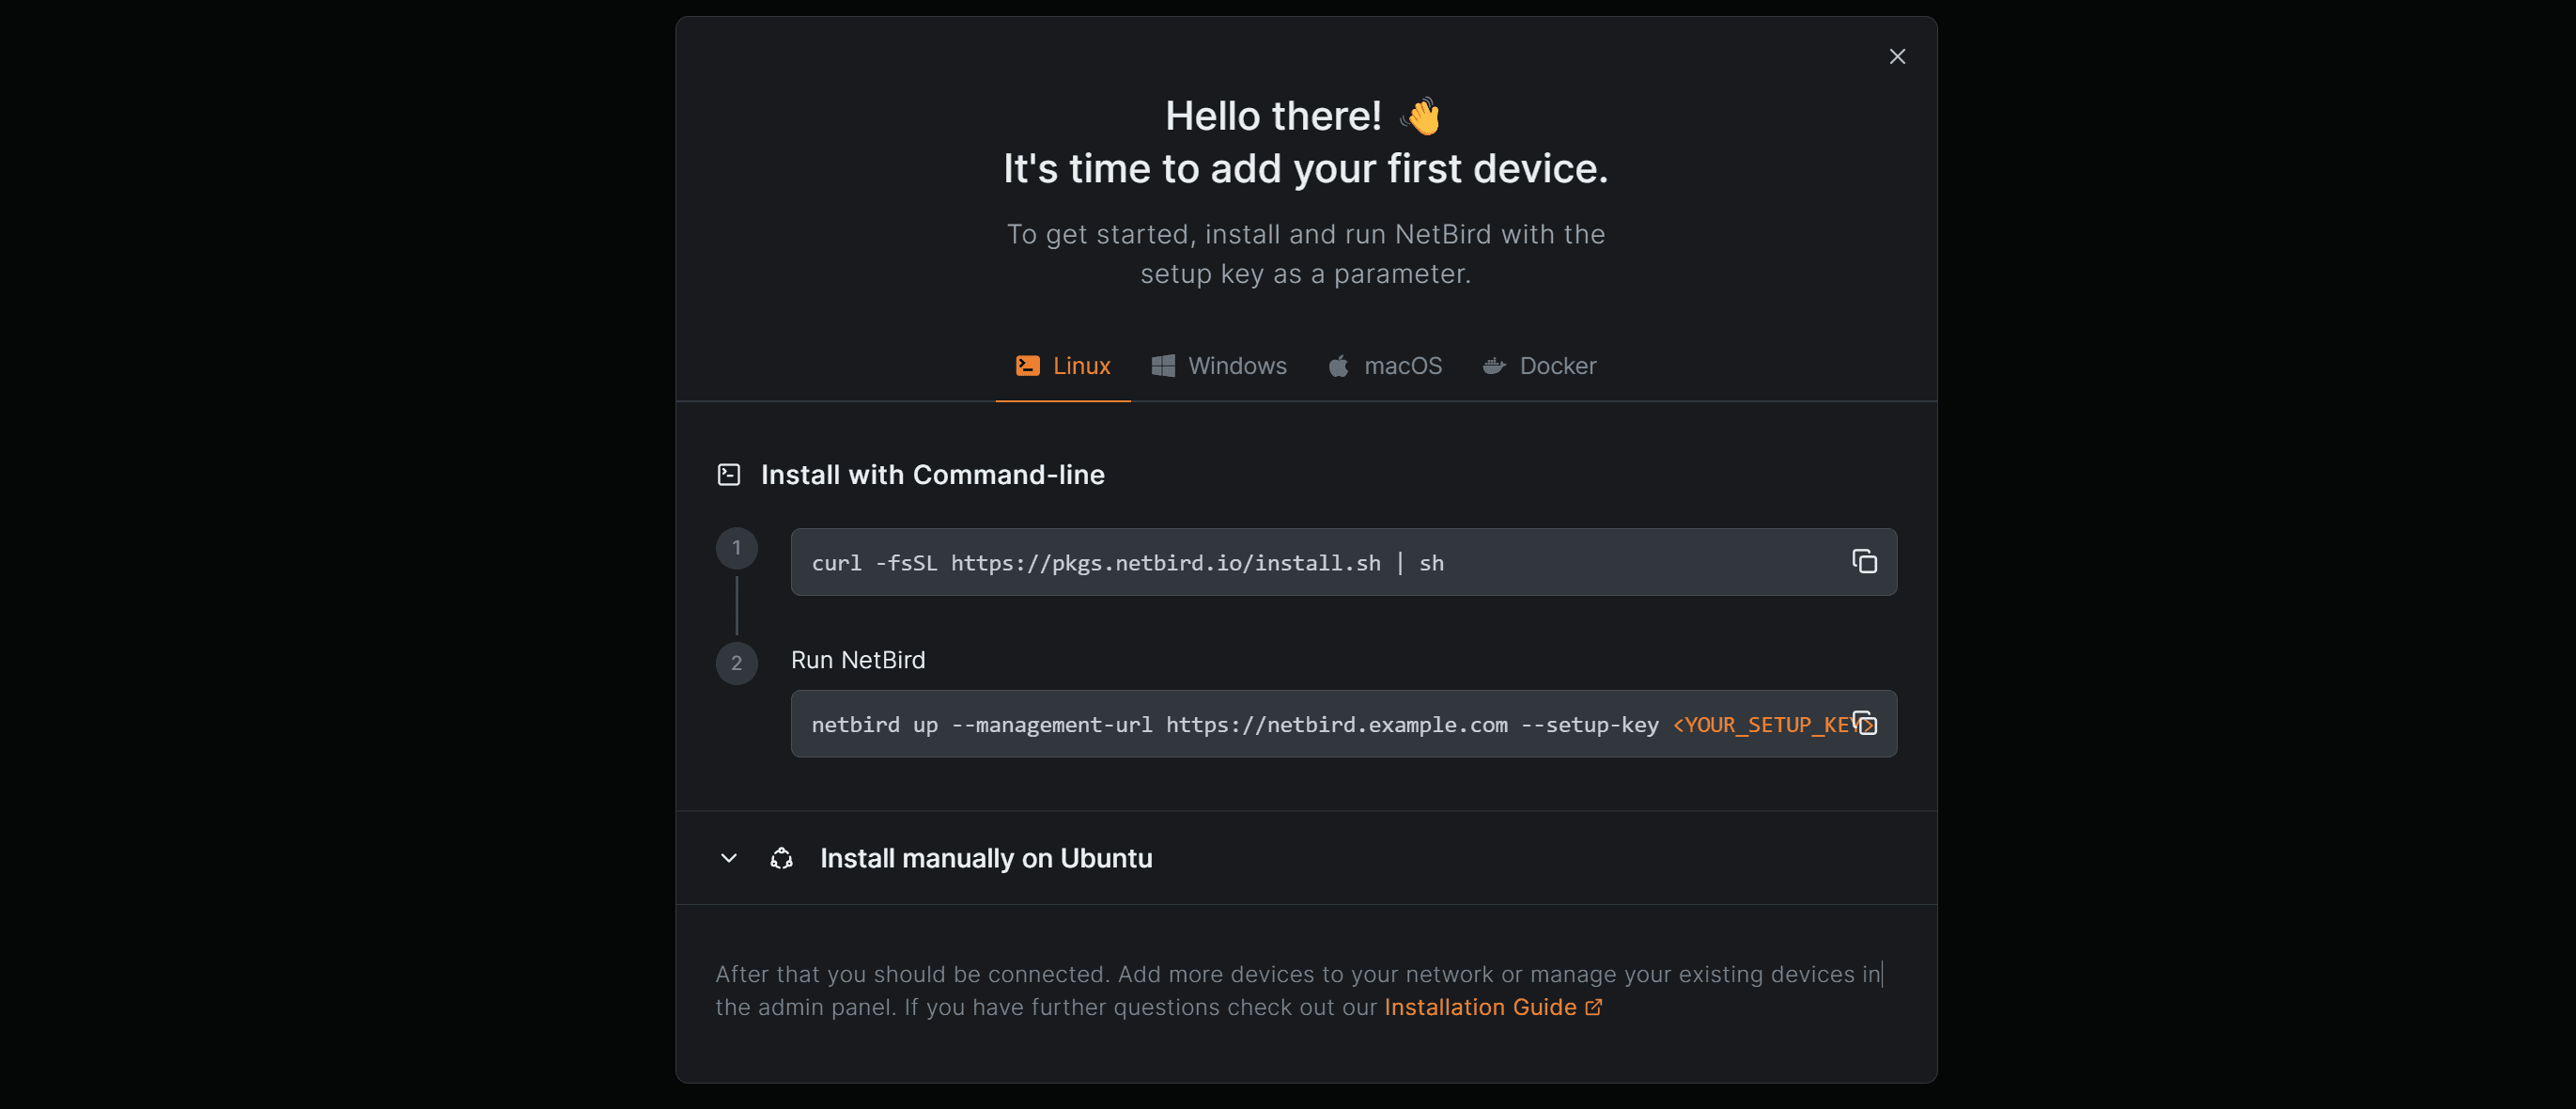Copy the curl install command
Screen dimensions: 2576x1109
(x=1864, y=562)
